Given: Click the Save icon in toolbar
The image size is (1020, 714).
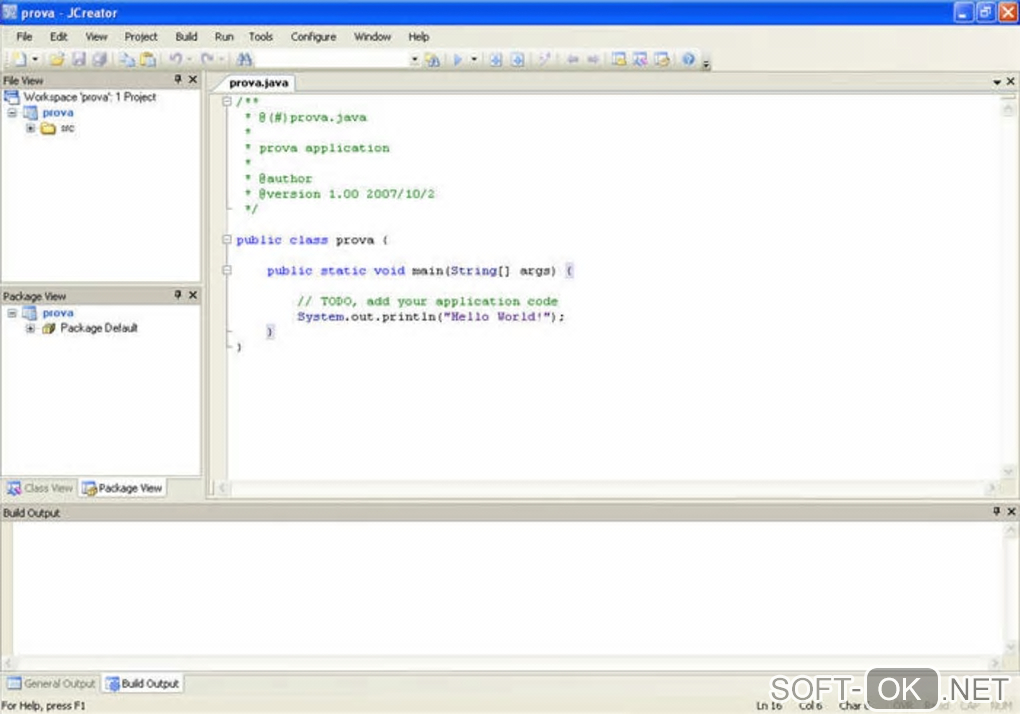Looking at the screenshot, I should click(x=79, y=59).
